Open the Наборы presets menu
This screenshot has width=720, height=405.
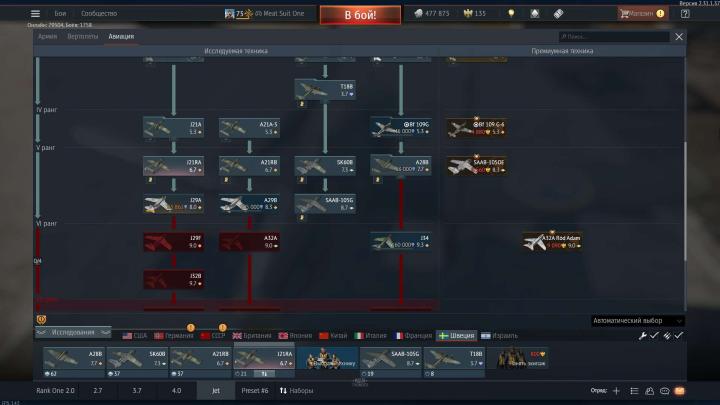point(297,391)
